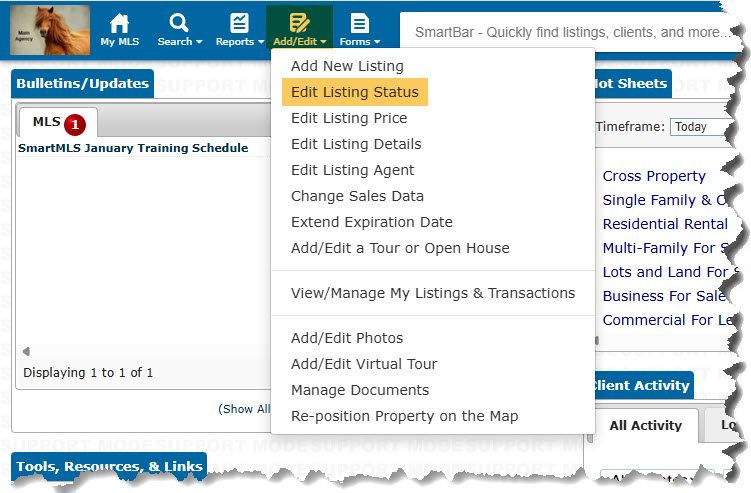Click the Show All link
This screenshot has height=493, width=751.
click(x=244, y=409)
